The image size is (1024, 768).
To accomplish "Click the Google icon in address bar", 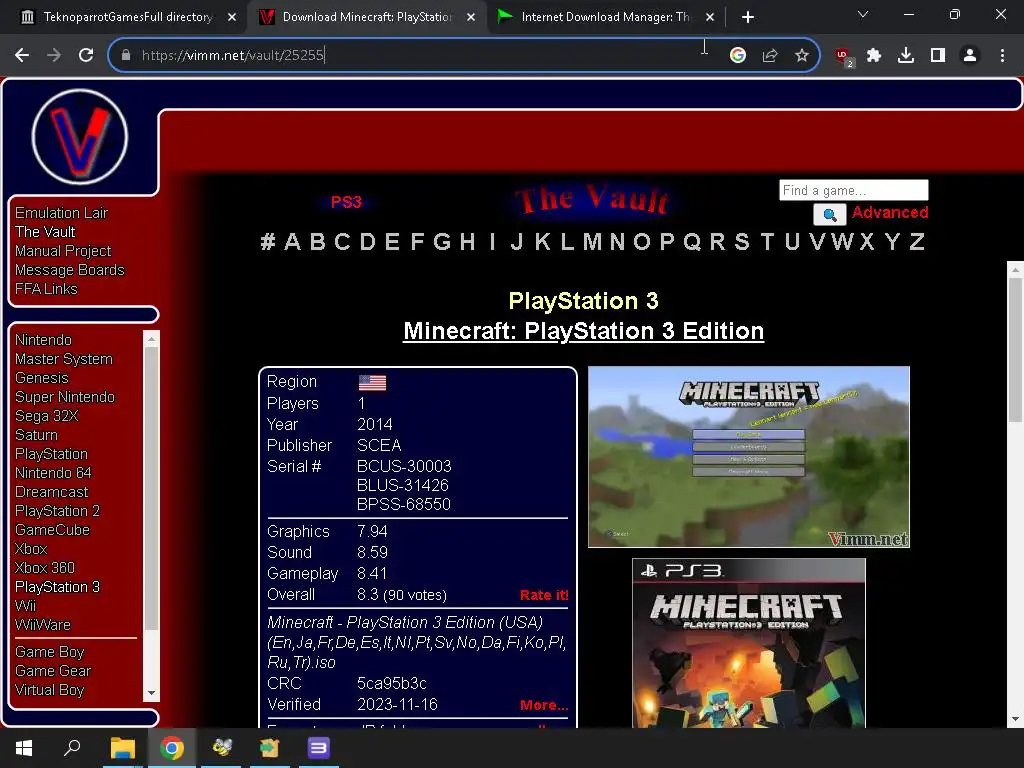I will click(738, 56).
